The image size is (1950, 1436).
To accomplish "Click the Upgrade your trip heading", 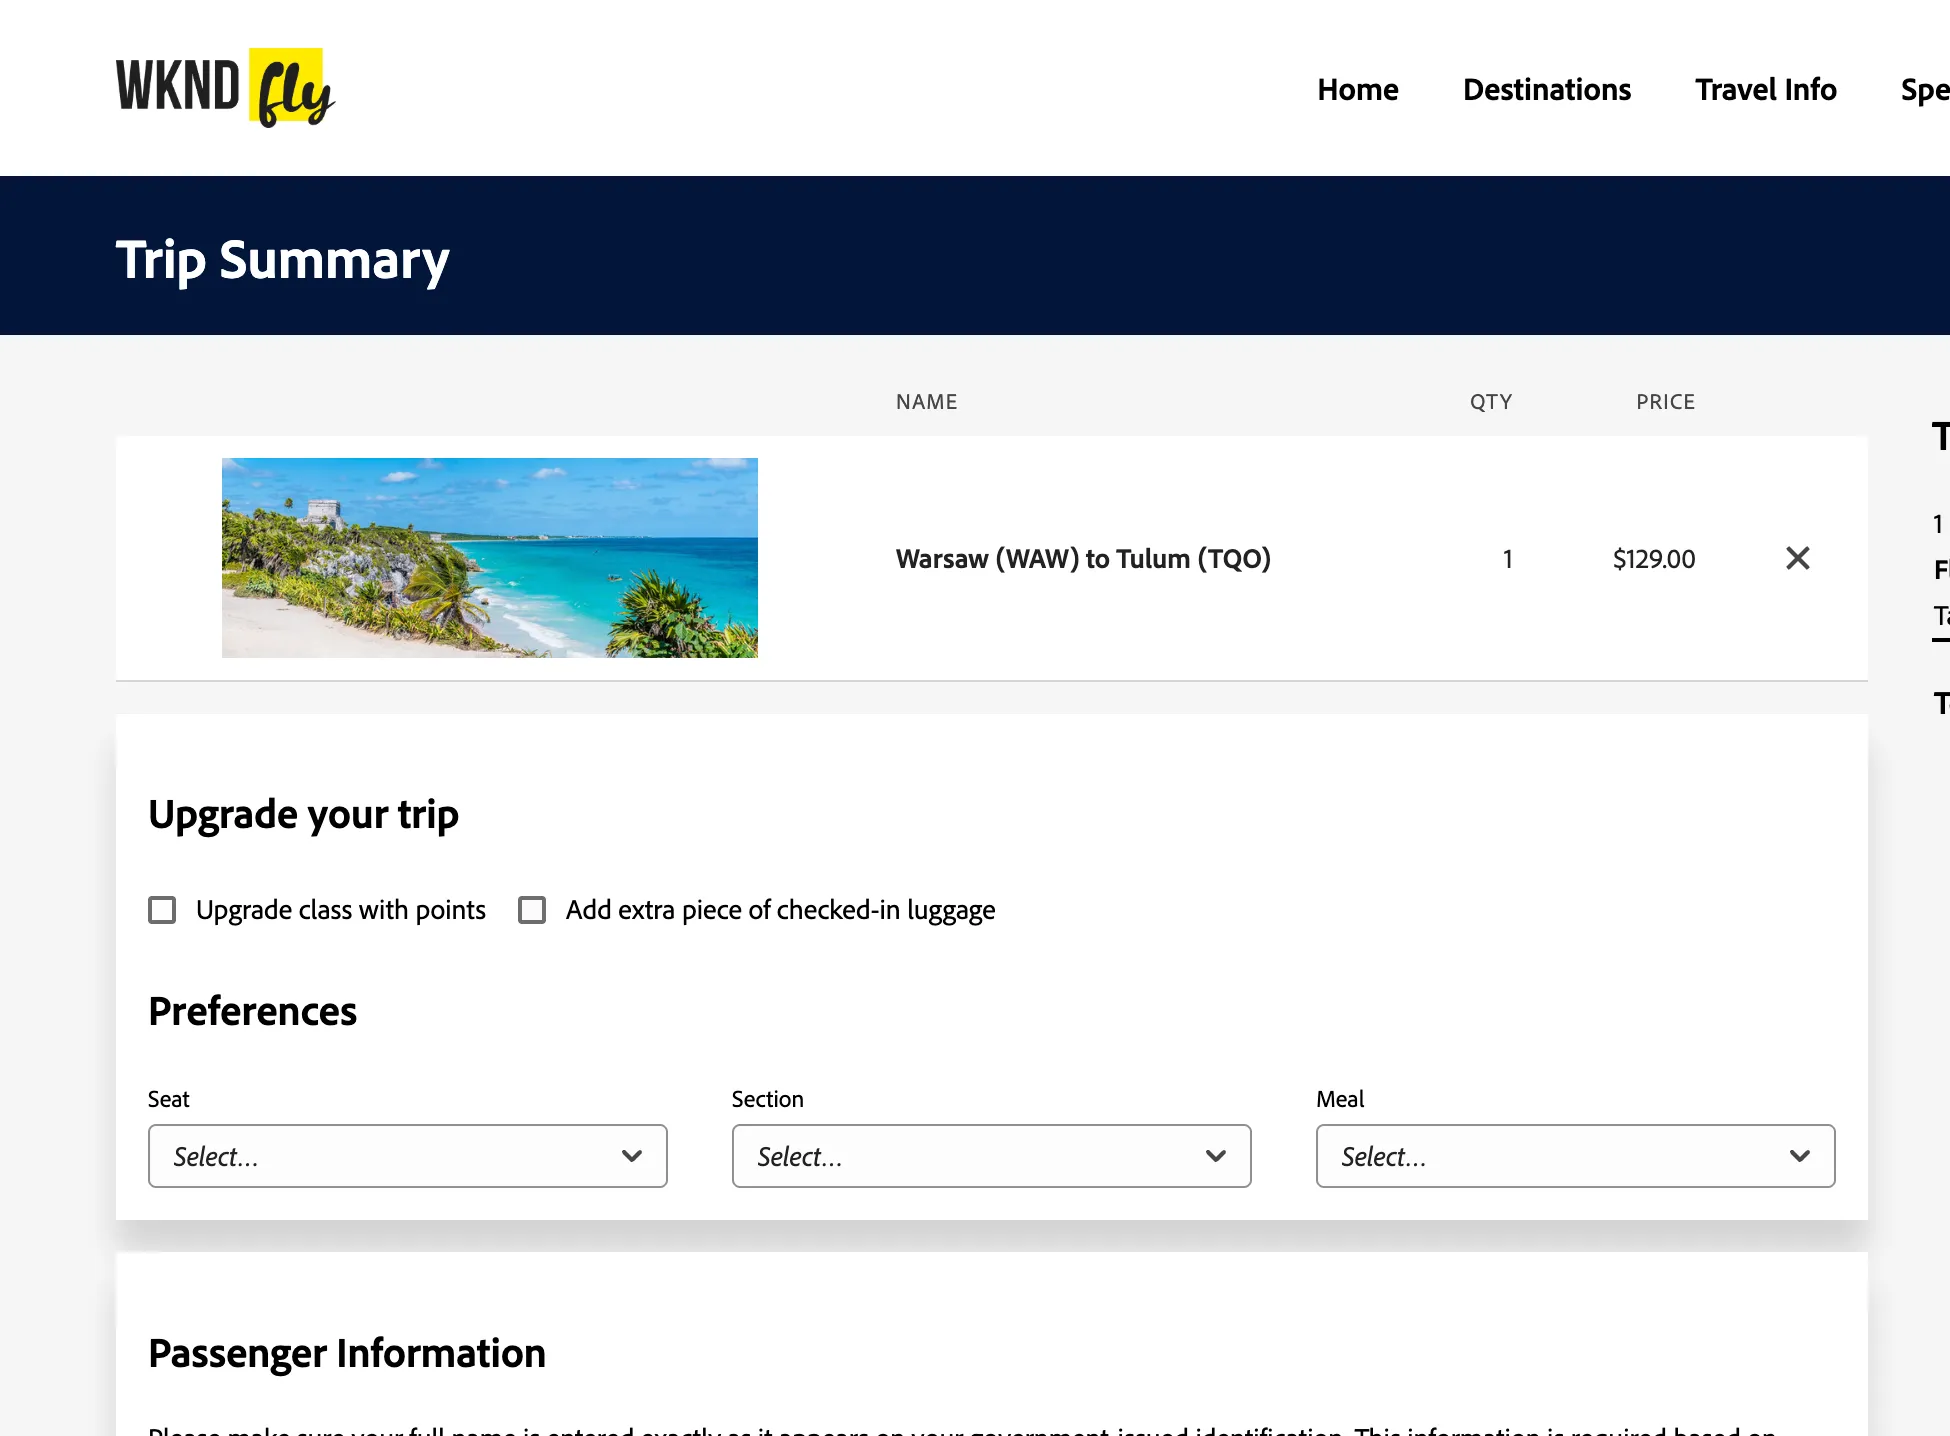I will click(x=303, y=814).
